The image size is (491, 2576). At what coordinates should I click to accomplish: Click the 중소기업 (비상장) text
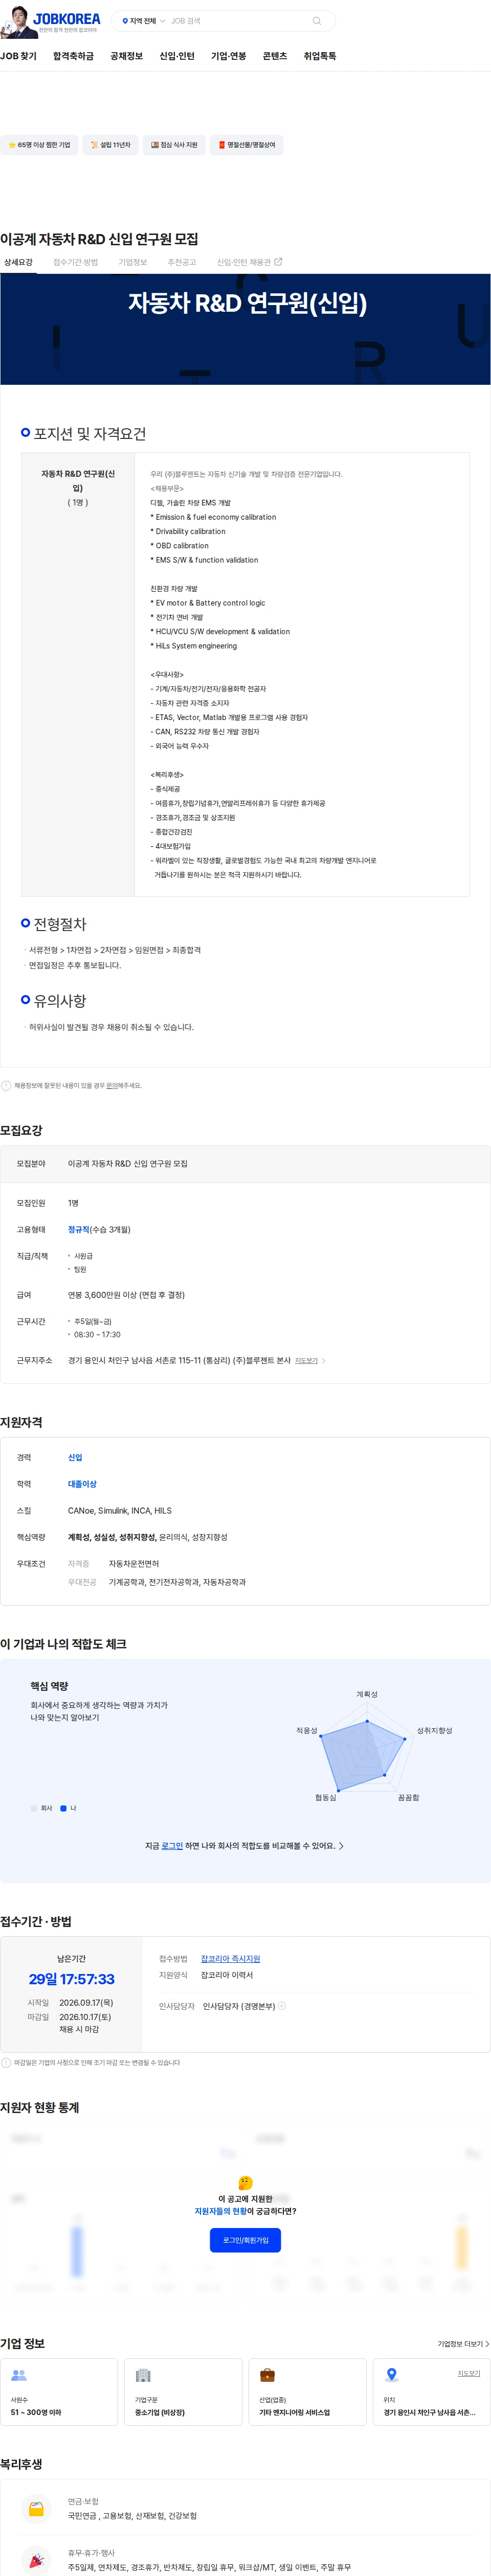tap(160, 2412)
